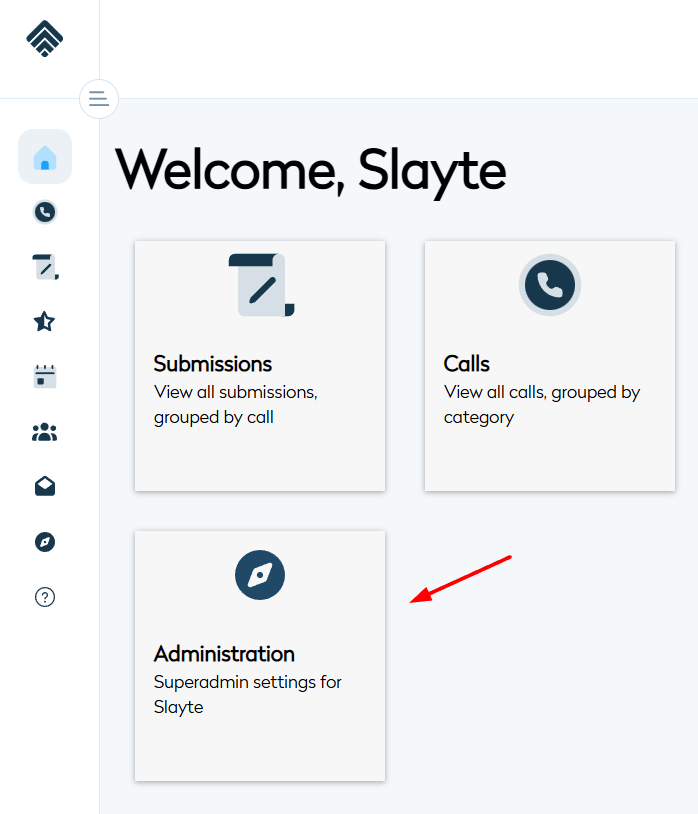Screen dimensions: 698x814
Task: Open the people group icon in the sidebar
Action: click(x=45, y=432)
